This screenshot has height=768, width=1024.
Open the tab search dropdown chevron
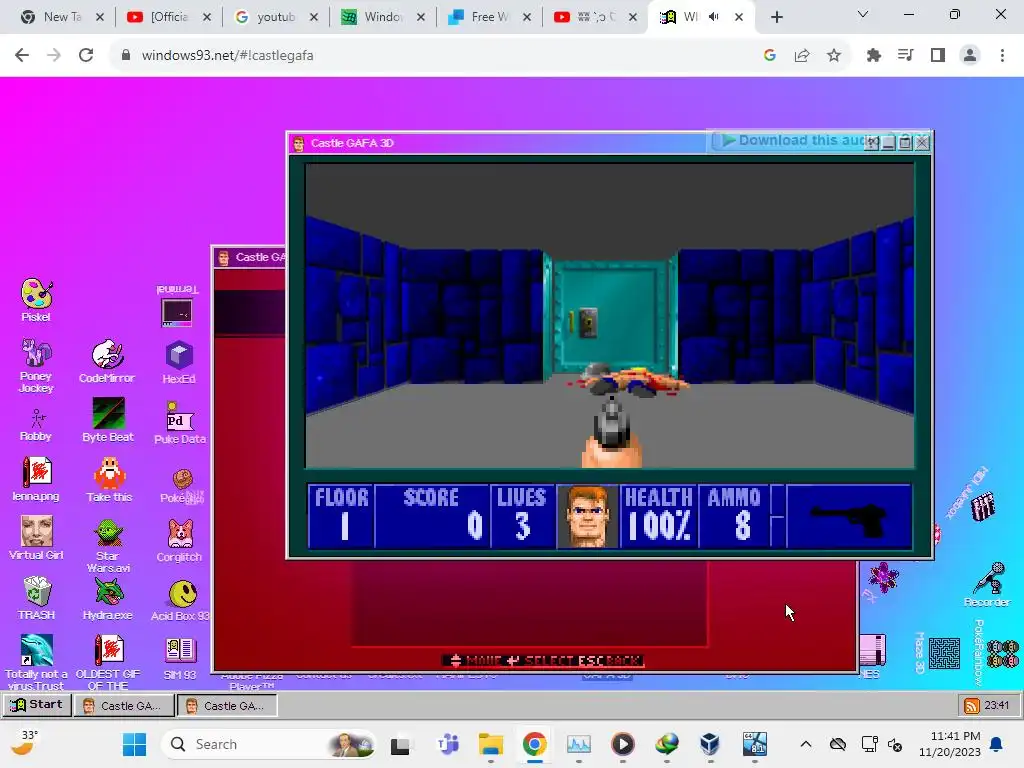click(863, 14)
